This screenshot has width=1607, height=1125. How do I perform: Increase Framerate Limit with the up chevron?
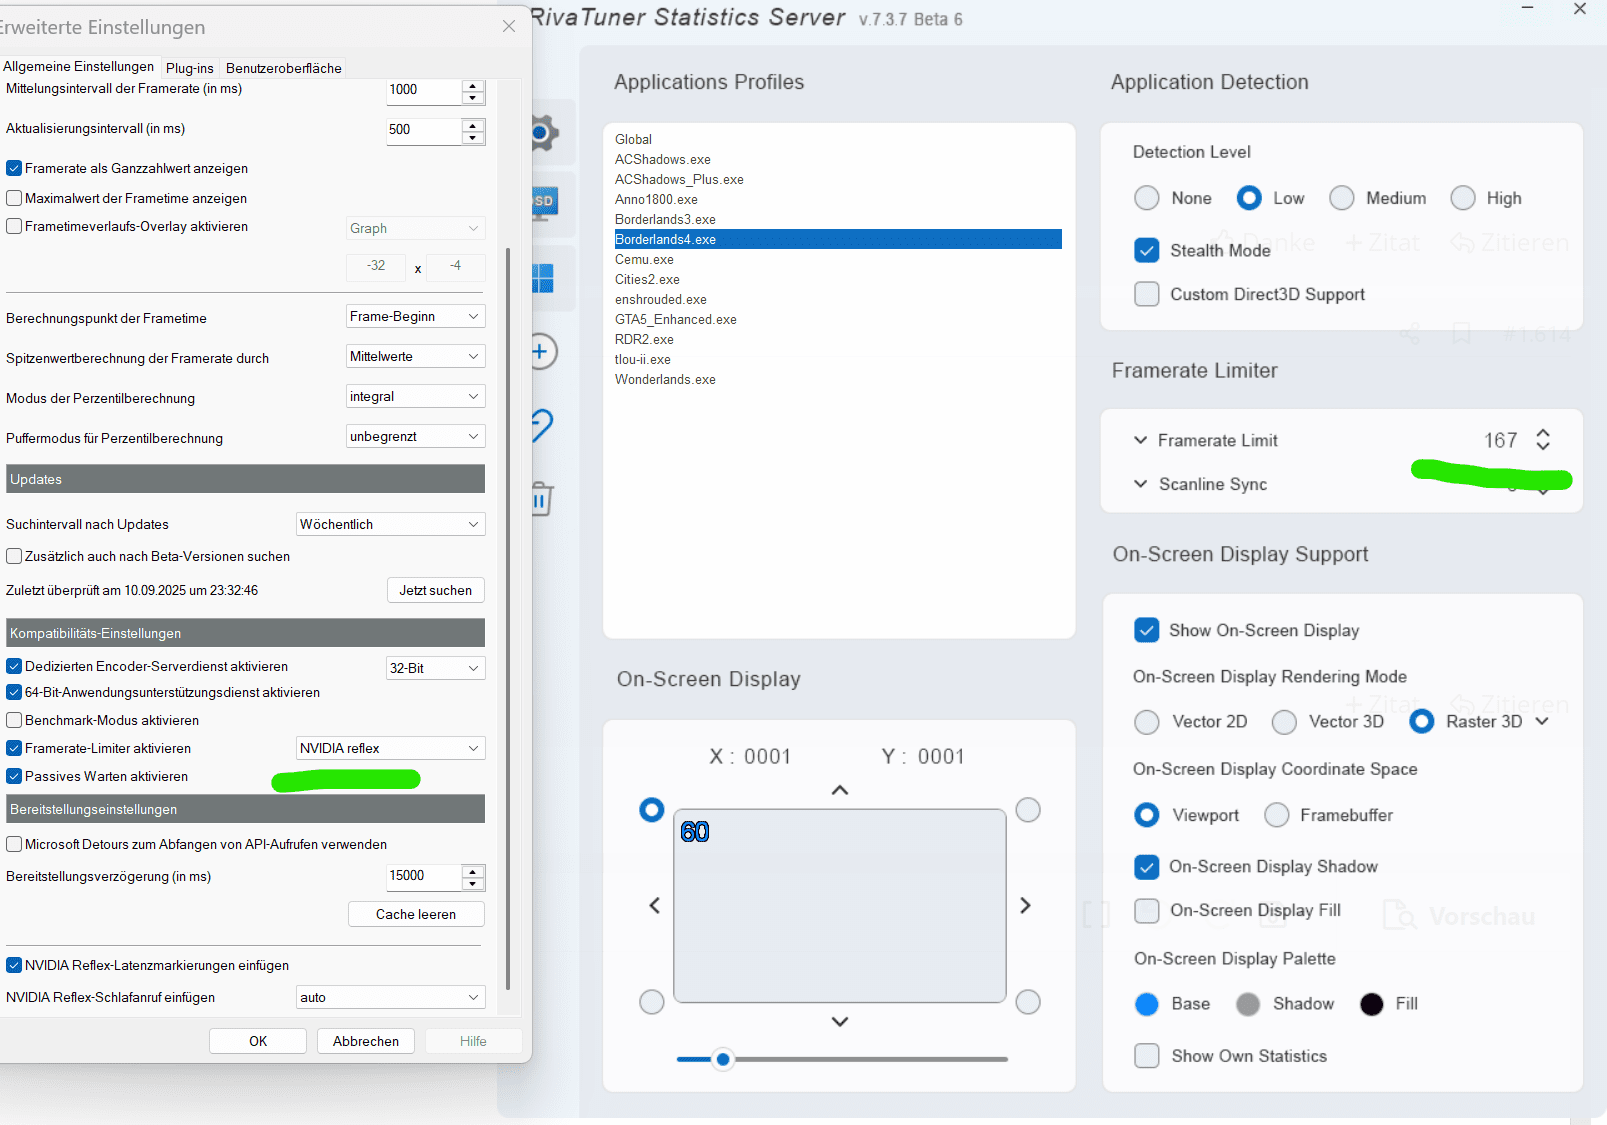(x=1543, y=433)
